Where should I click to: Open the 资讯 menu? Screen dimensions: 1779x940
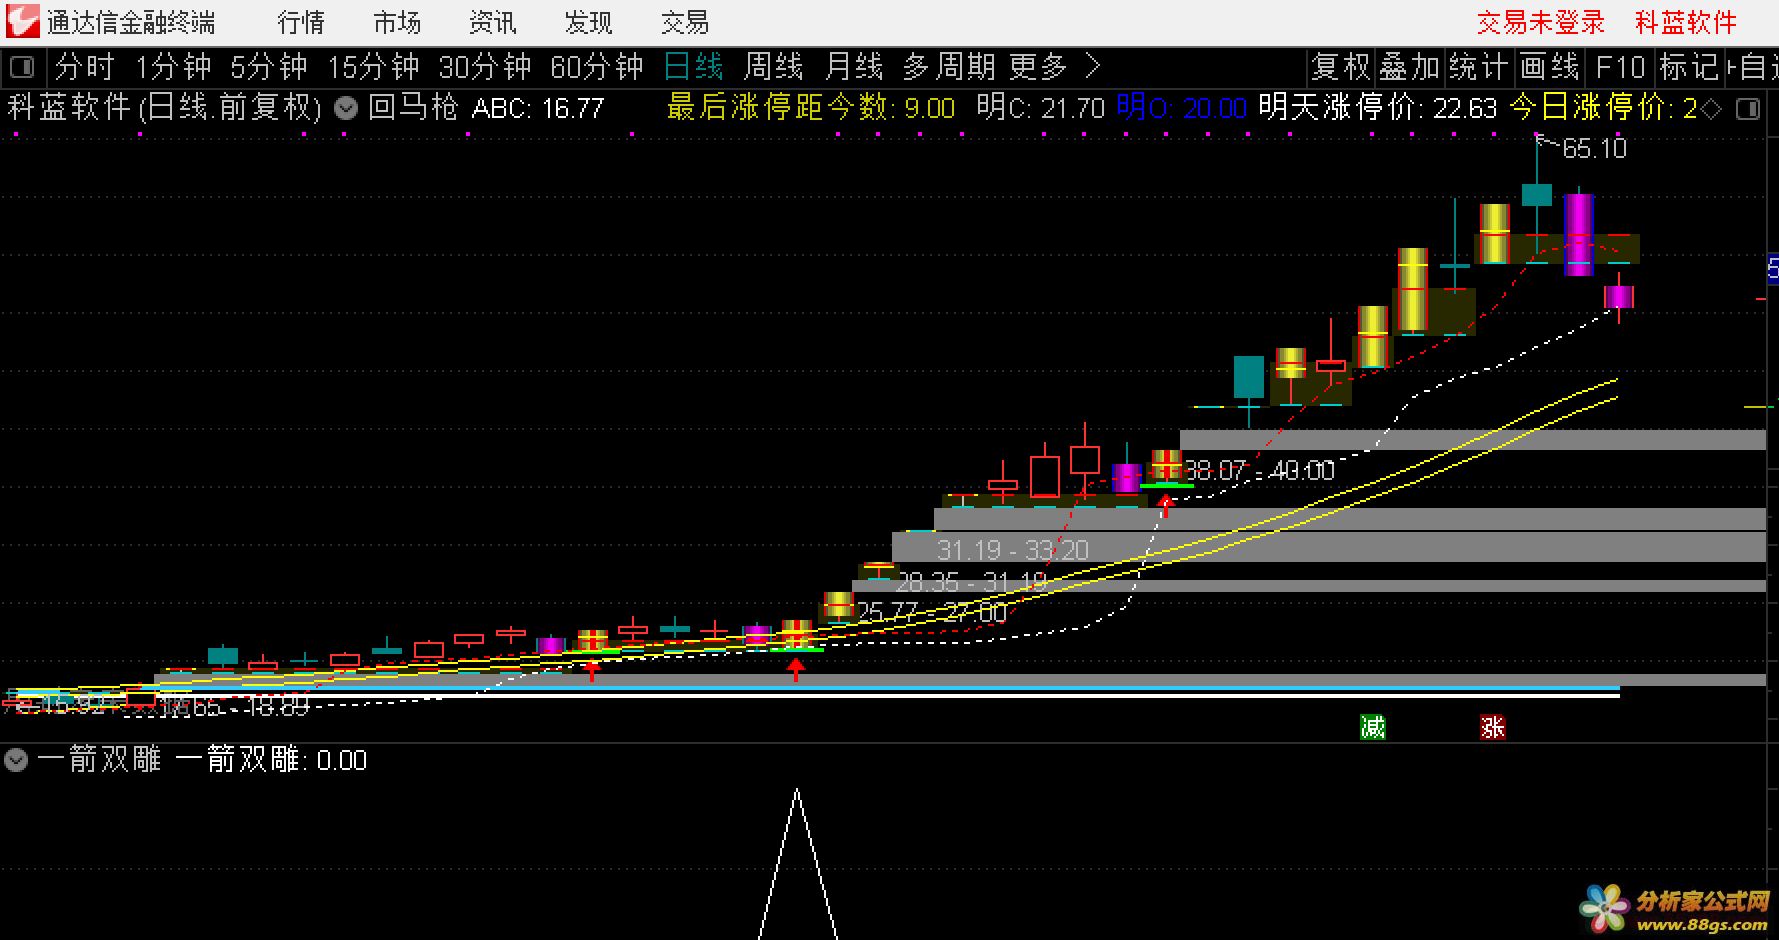[493, 22]
